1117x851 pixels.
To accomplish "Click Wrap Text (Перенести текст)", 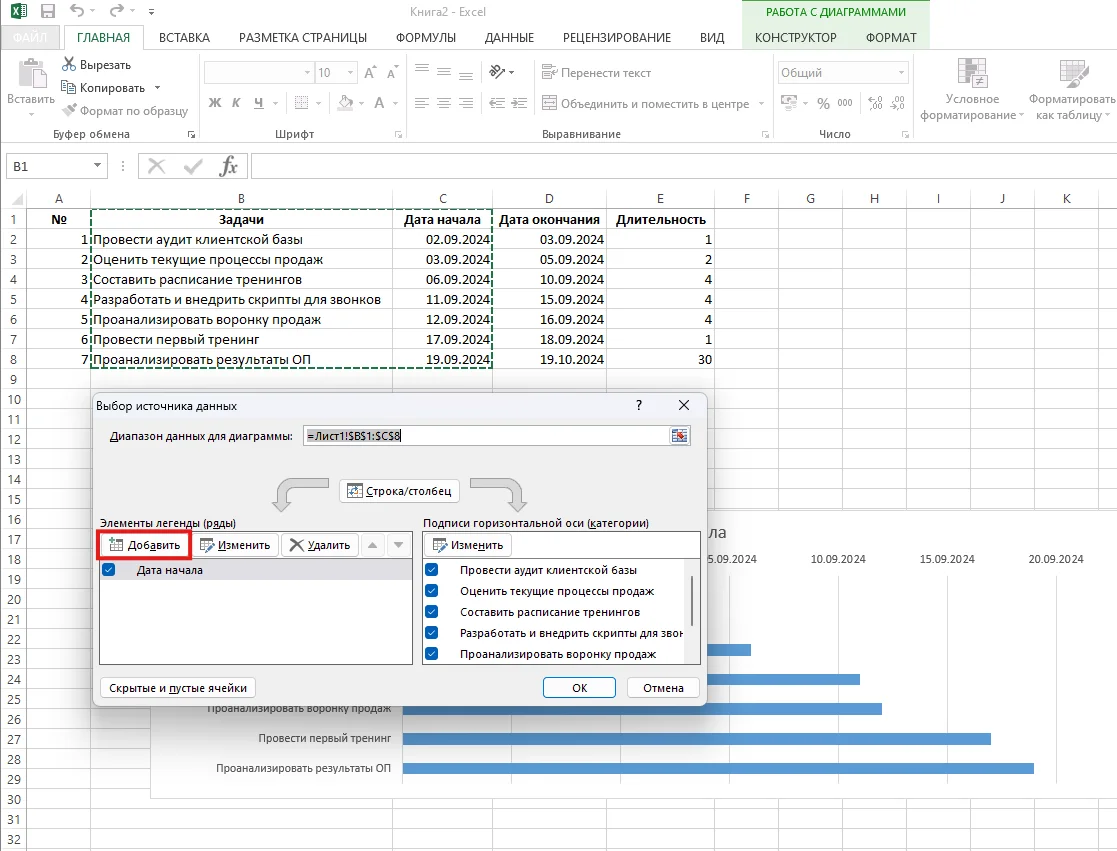I will coord(596,73).
